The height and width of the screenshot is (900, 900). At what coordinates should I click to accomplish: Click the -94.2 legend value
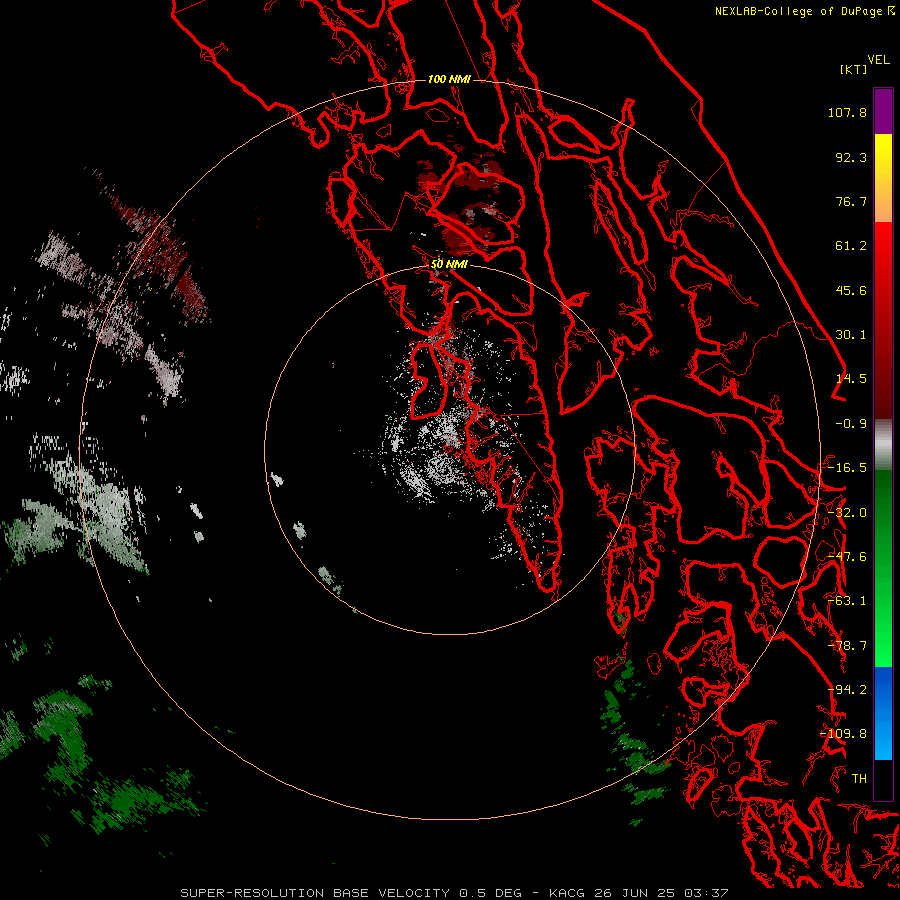847,690
